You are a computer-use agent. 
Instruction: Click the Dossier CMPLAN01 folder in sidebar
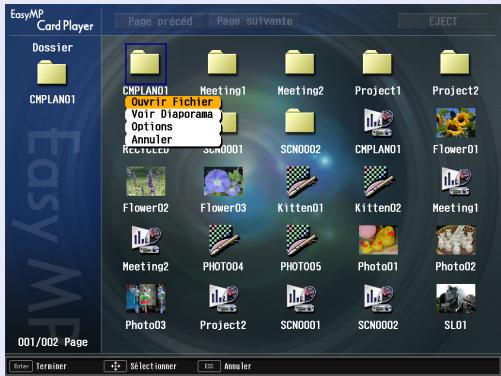coord(52,72)
